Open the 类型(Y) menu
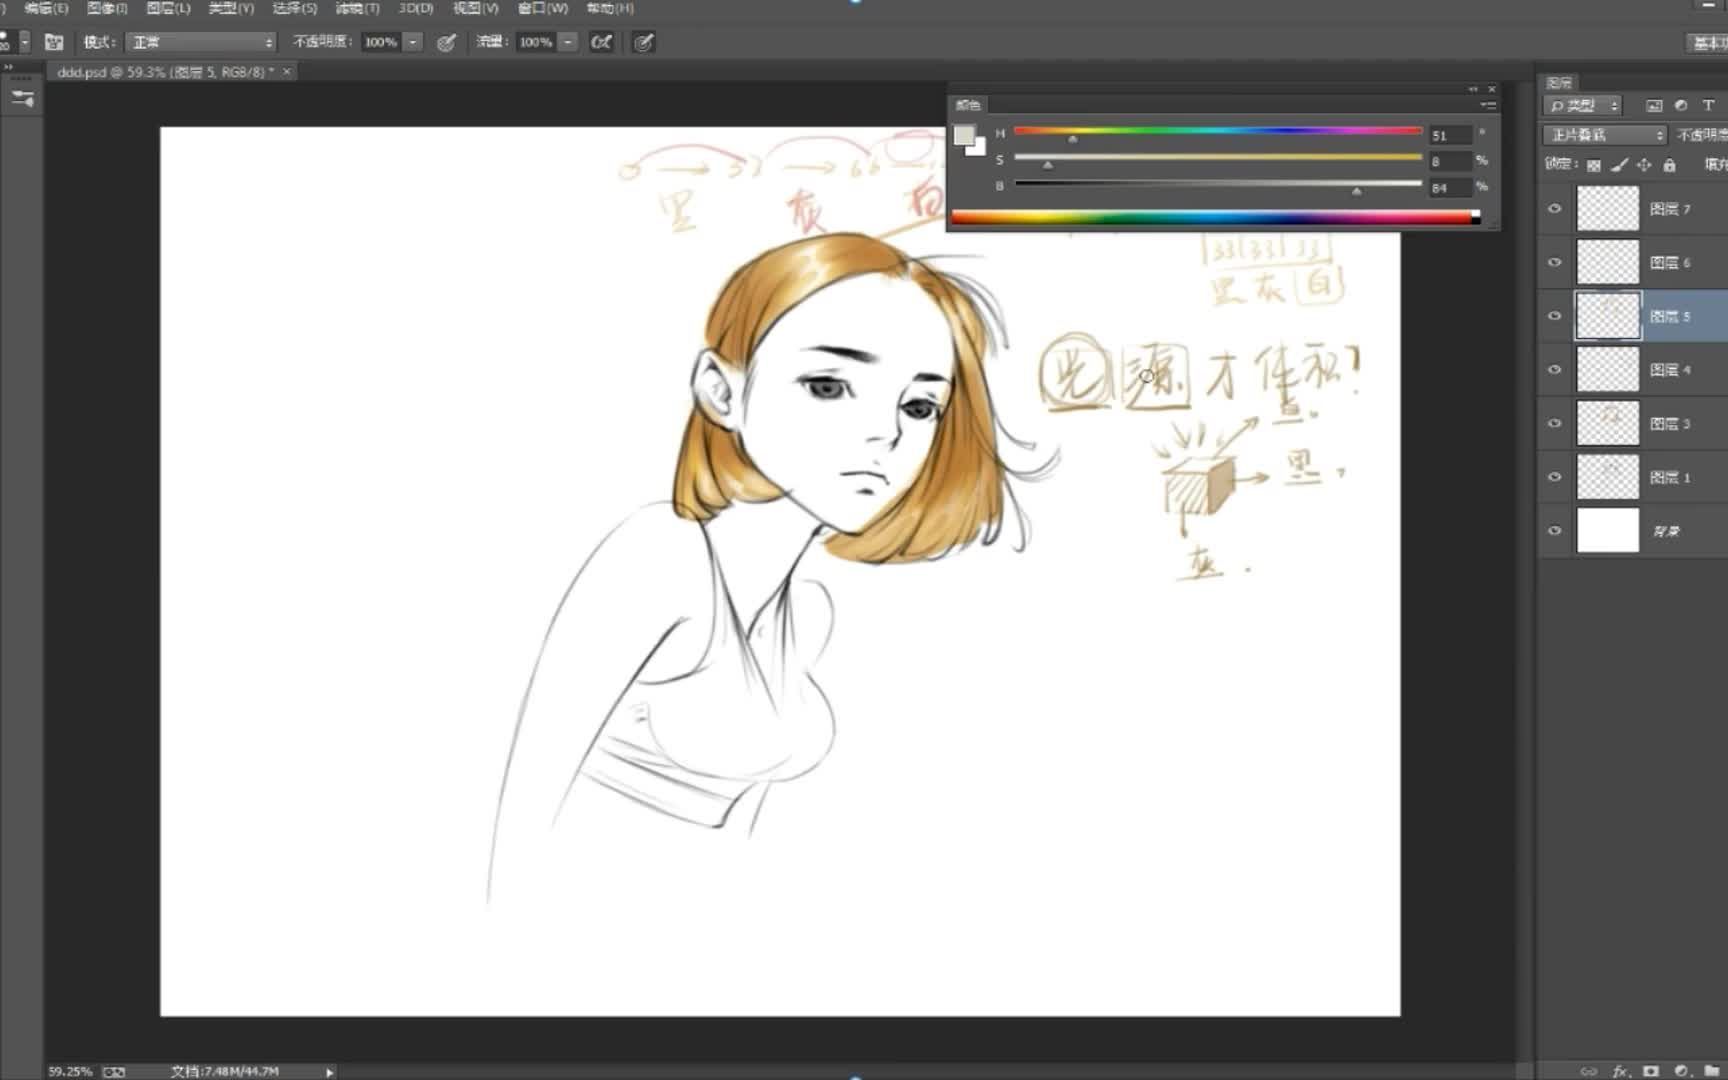1728x1080 pixels. tap(231, 8)
